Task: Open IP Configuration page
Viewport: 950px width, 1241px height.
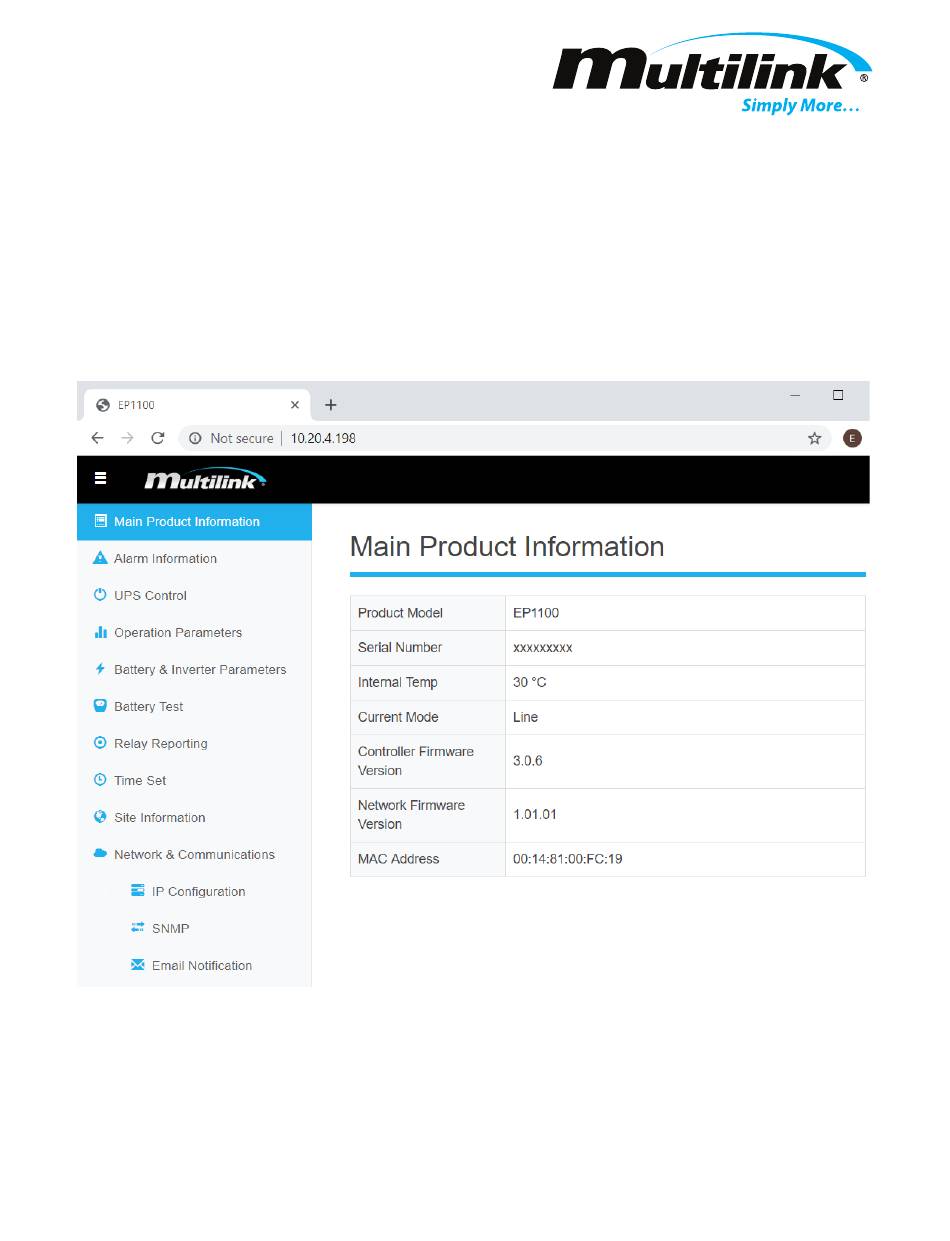Action: (198, 891)
